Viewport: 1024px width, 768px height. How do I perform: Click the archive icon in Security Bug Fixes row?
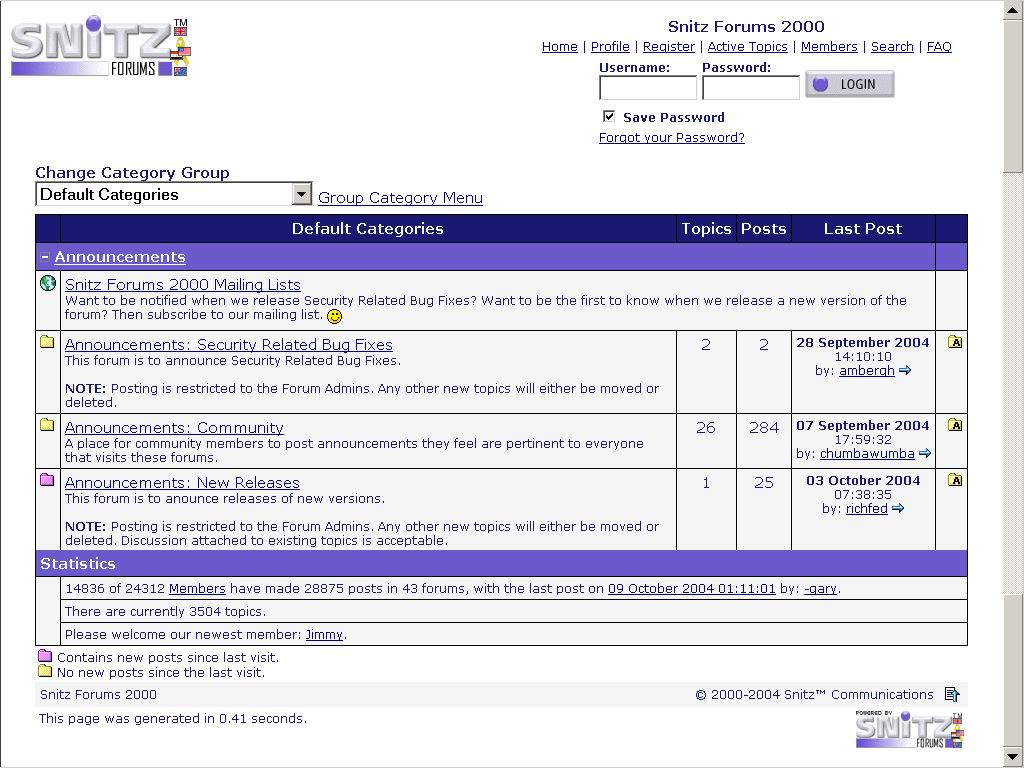(x=955, y=342)
